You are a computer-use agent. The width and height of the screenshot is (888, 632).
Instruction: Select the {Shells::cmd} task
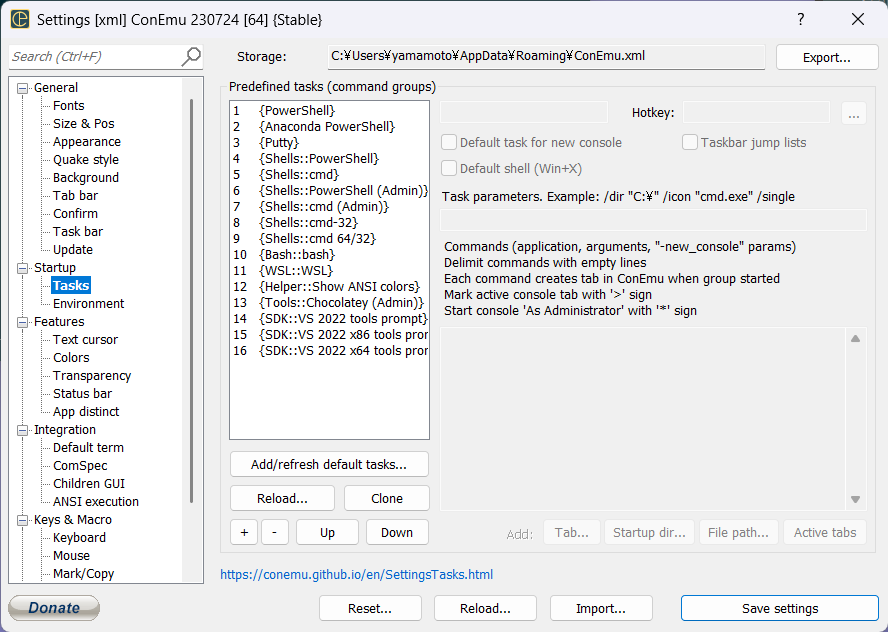328,174
